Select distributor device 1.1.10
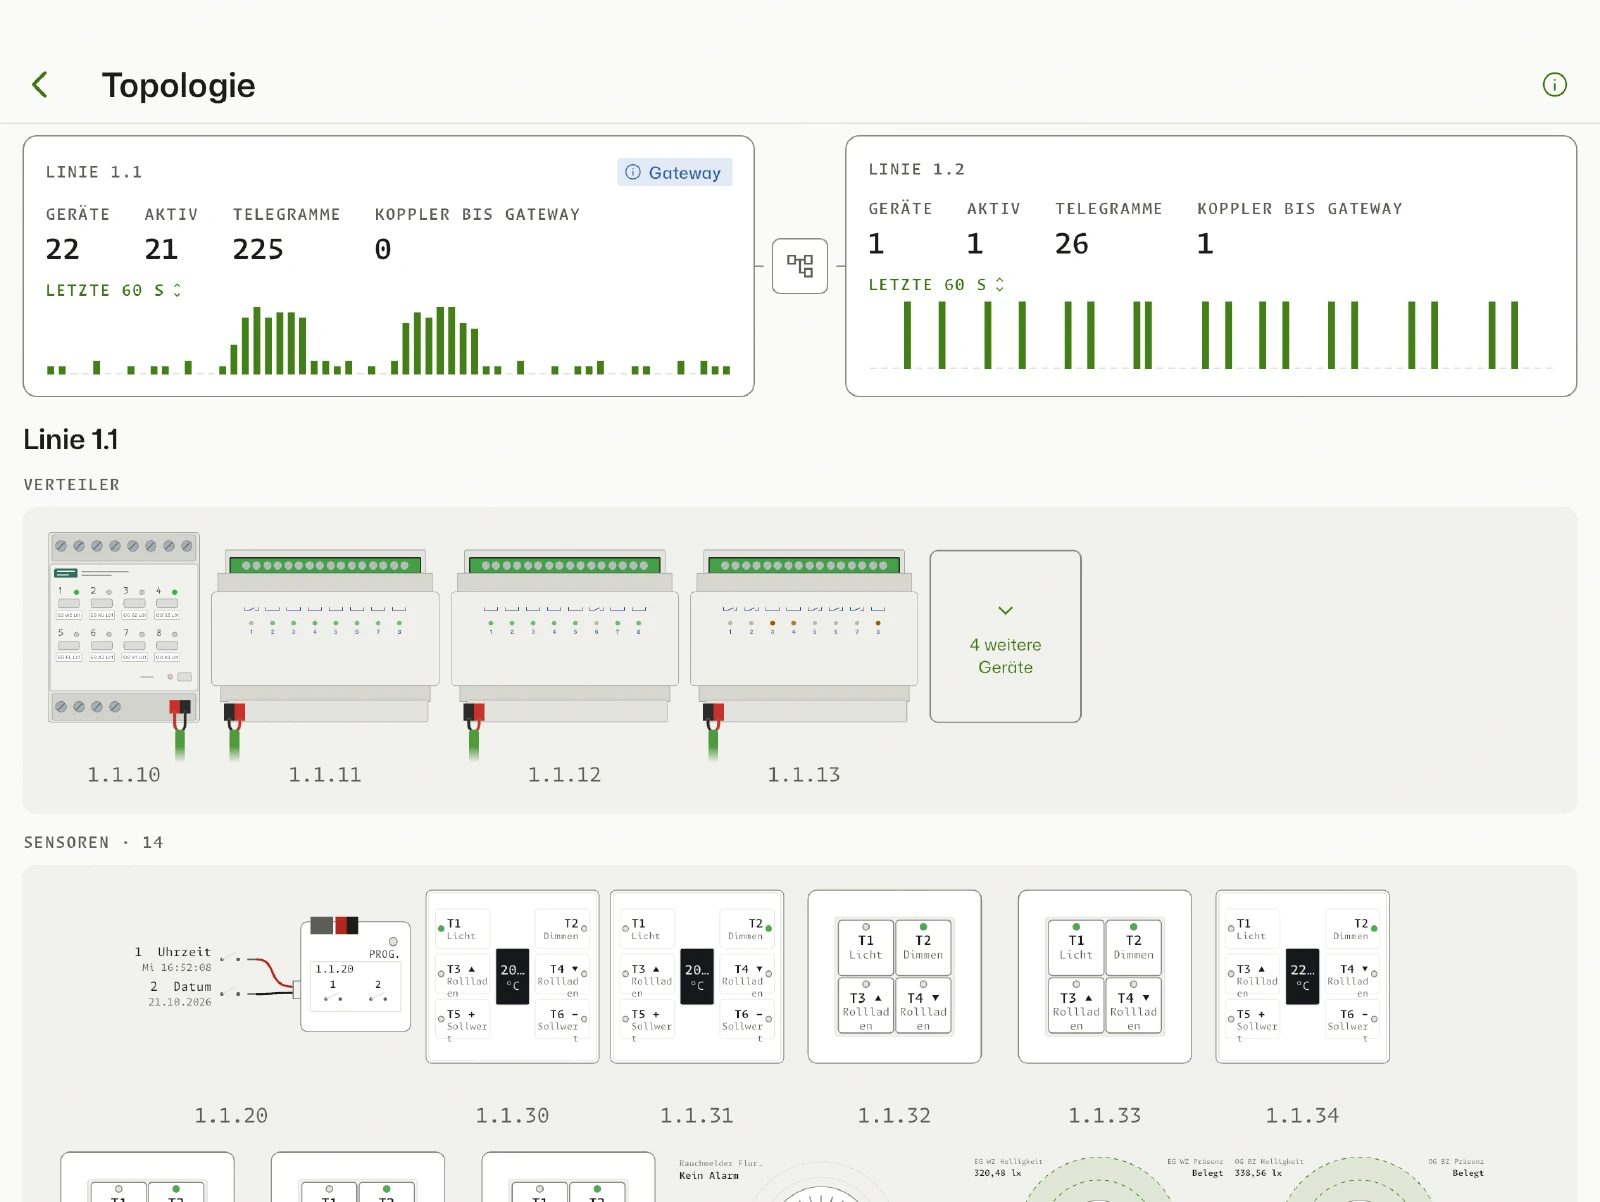 coord(124,628)
